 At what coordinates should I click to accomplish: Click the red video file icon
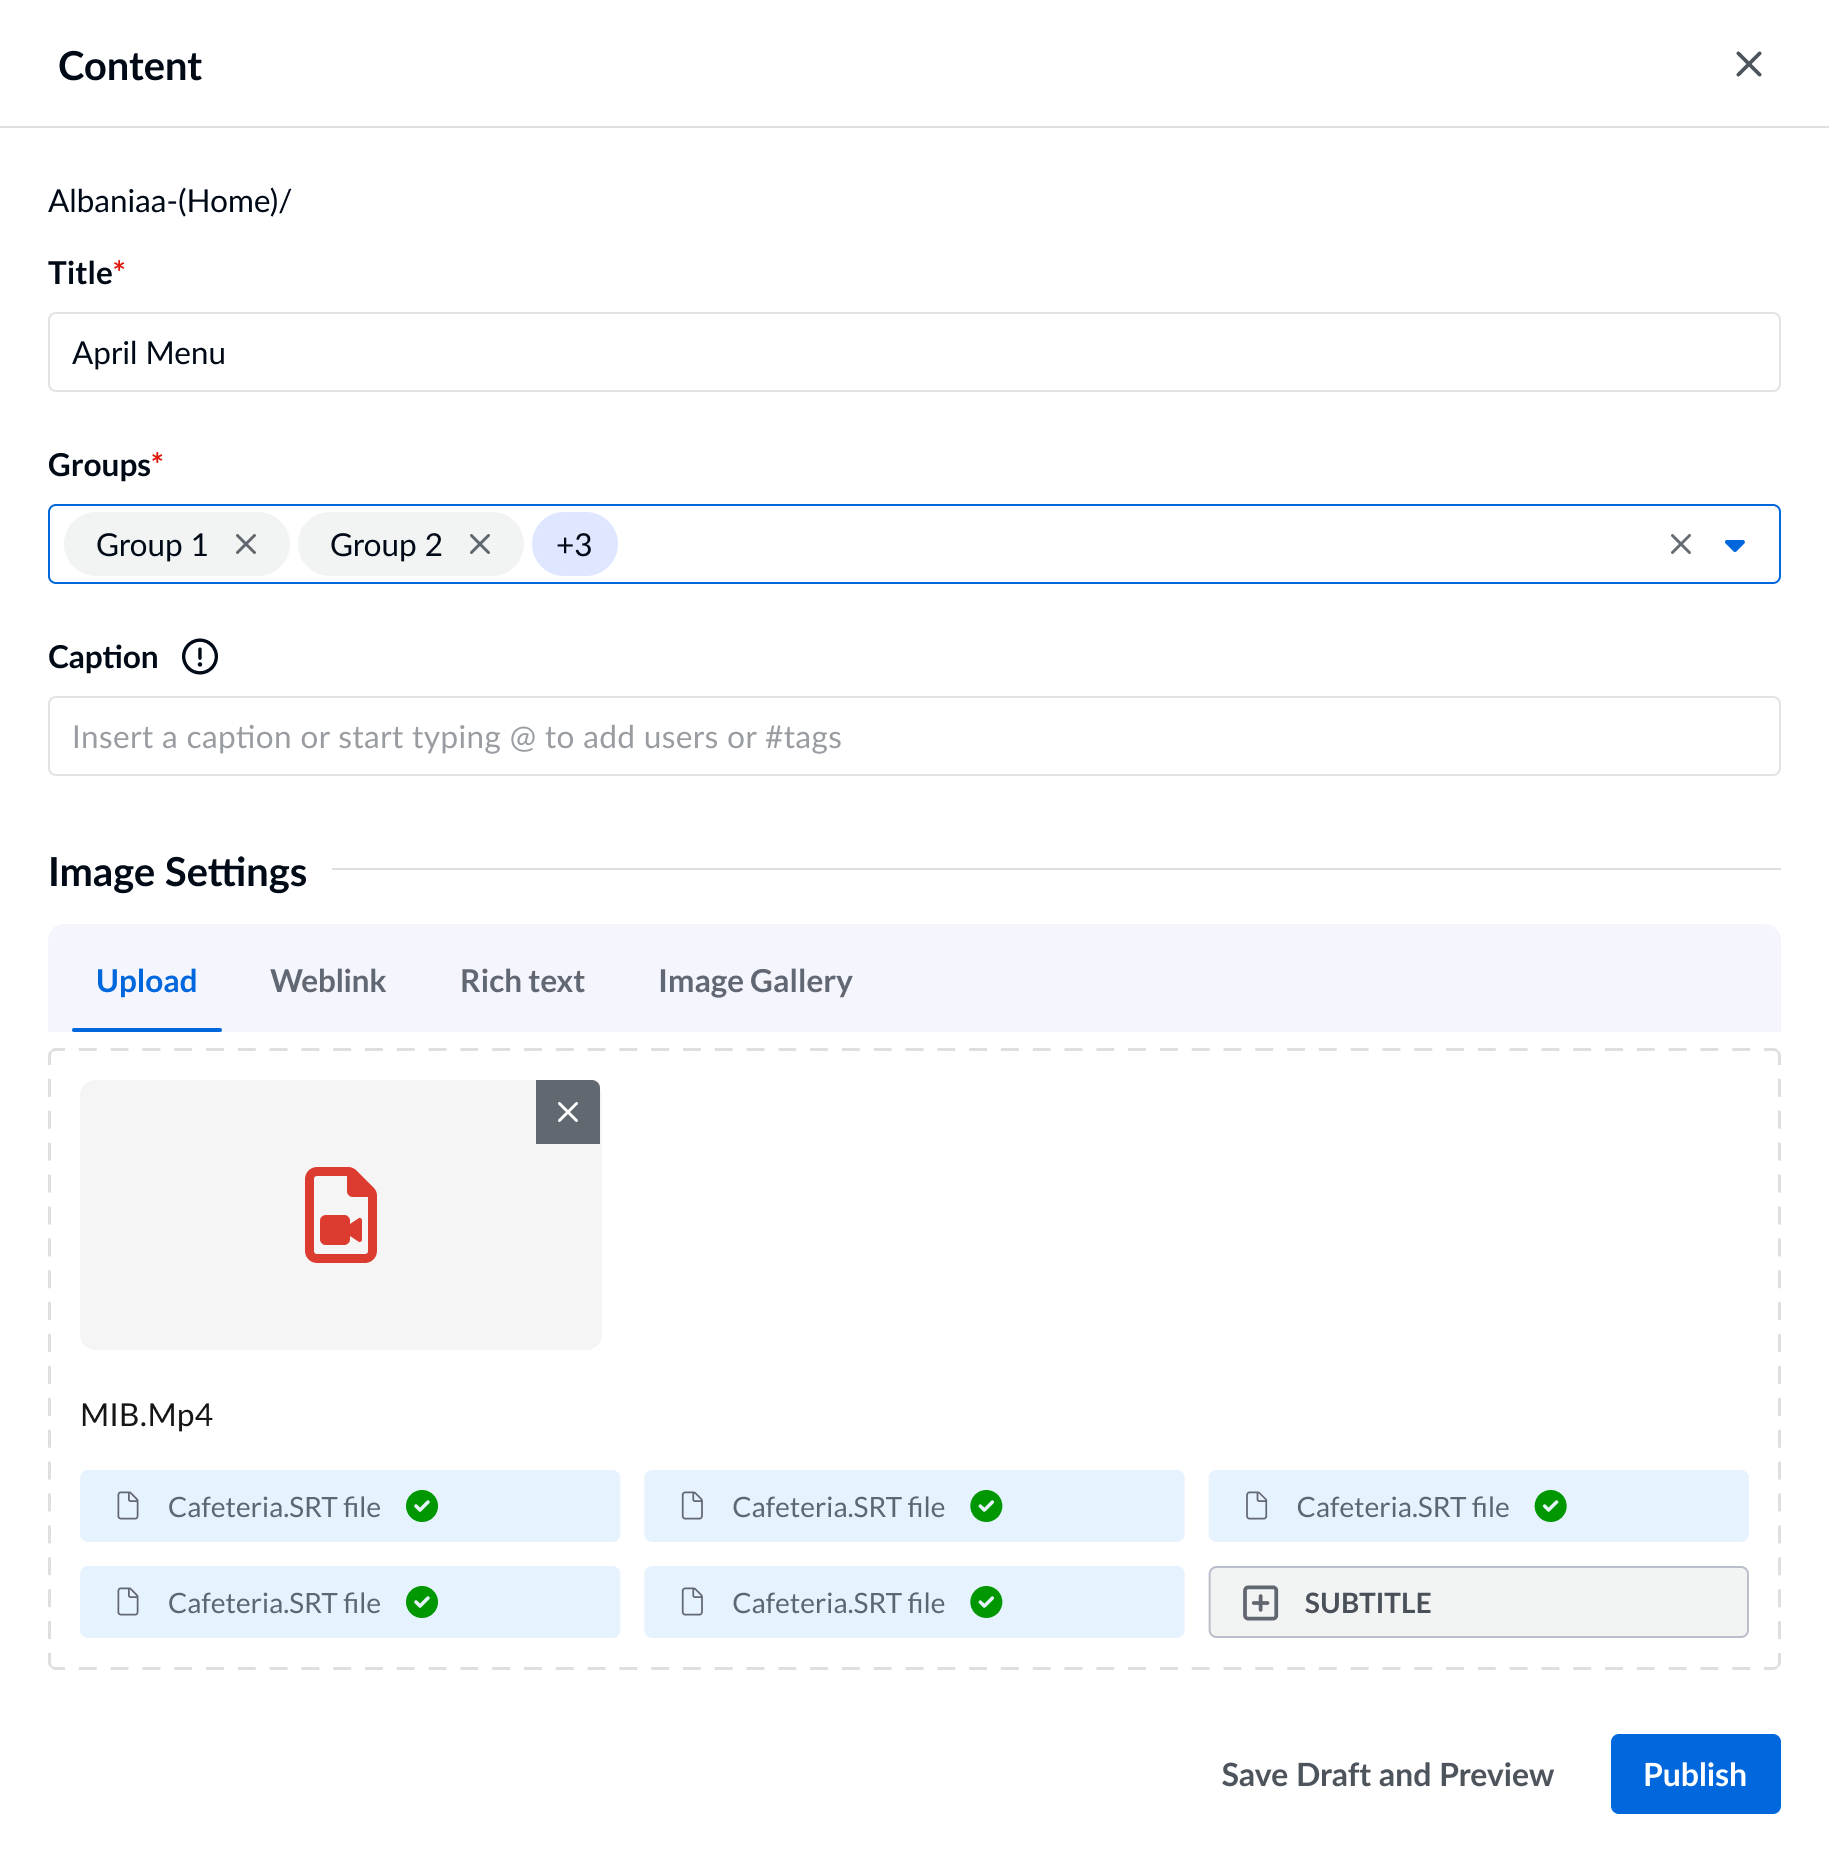tap(340, 1215)
